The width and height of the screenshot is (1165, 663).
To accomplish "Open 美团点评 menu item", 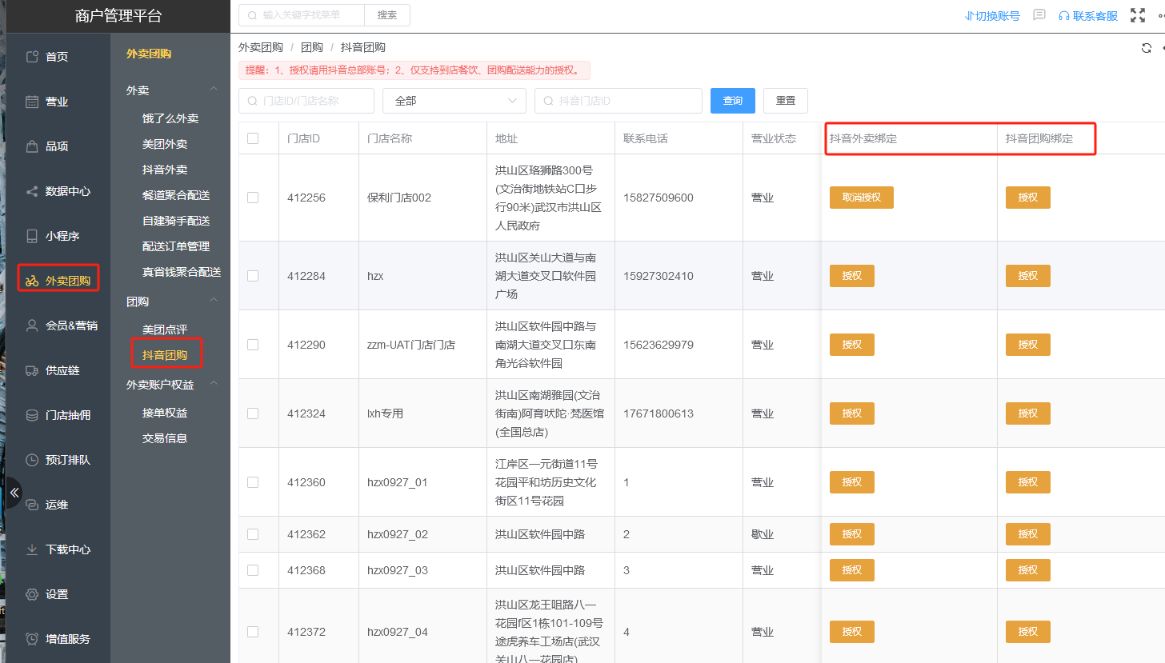I will point(165,329).
